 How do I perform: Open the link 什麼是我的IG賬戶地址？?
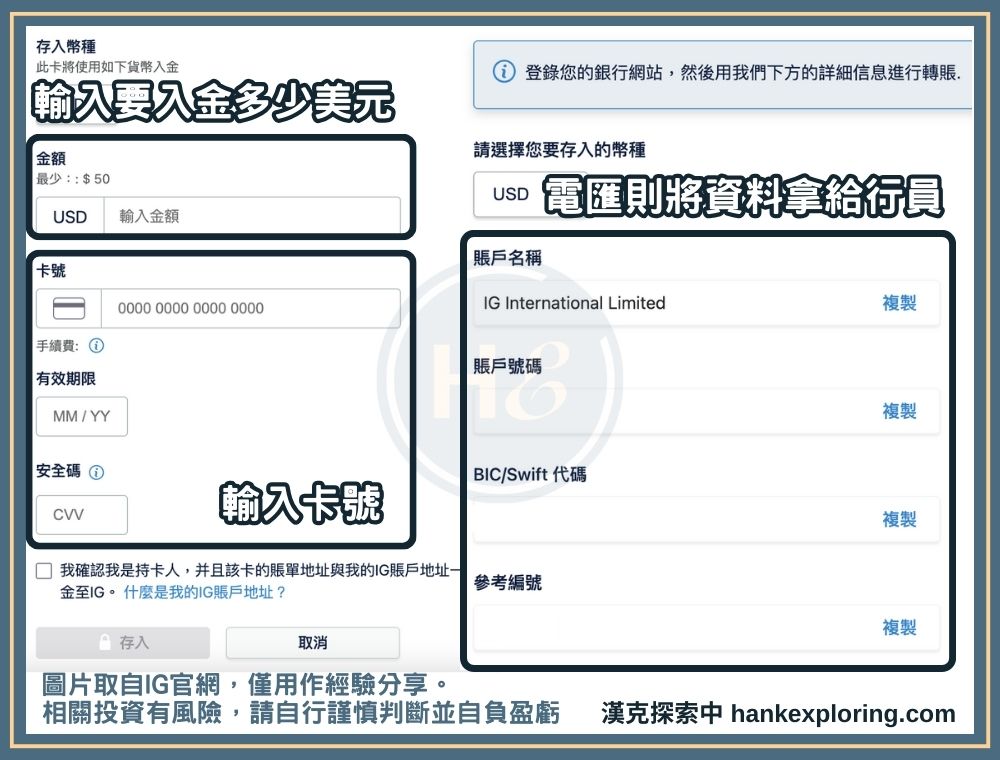(x=204, y=592)
